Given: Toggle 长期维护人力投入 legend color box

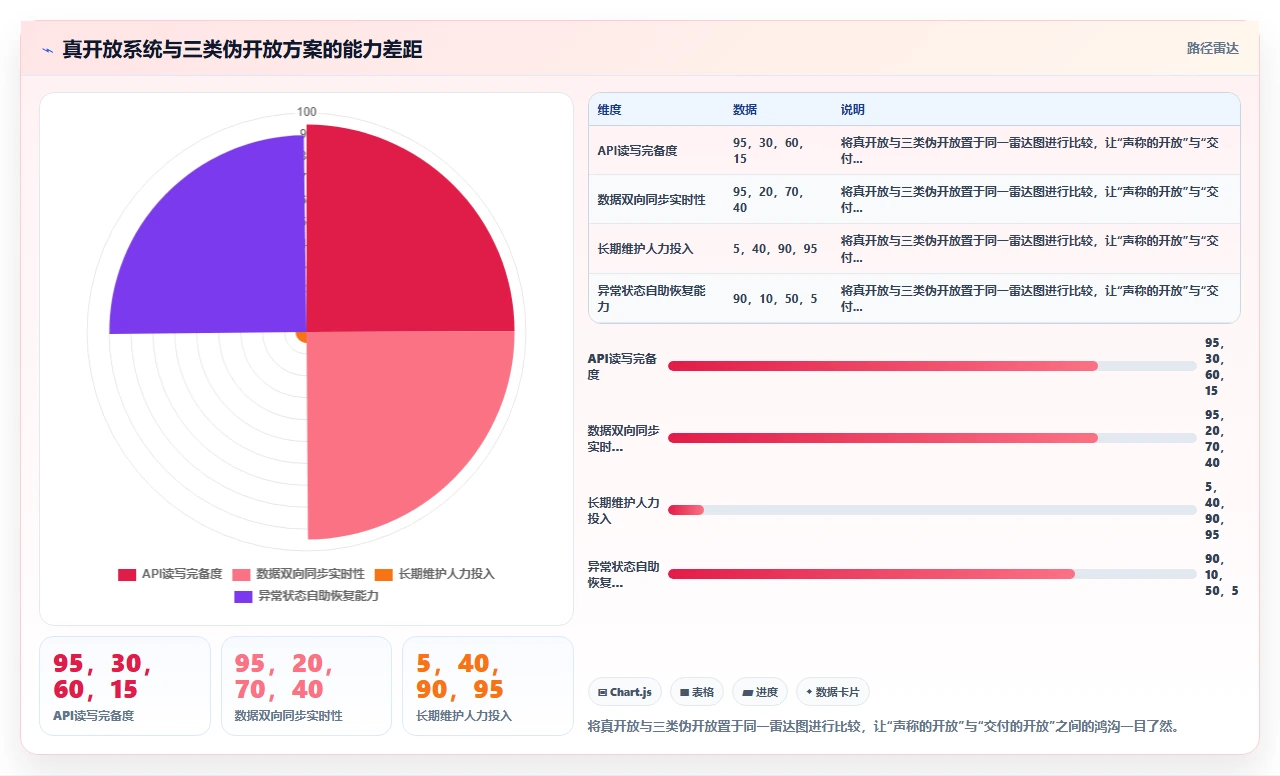Looking at the screenshot, I should click(x=383, y=575).
